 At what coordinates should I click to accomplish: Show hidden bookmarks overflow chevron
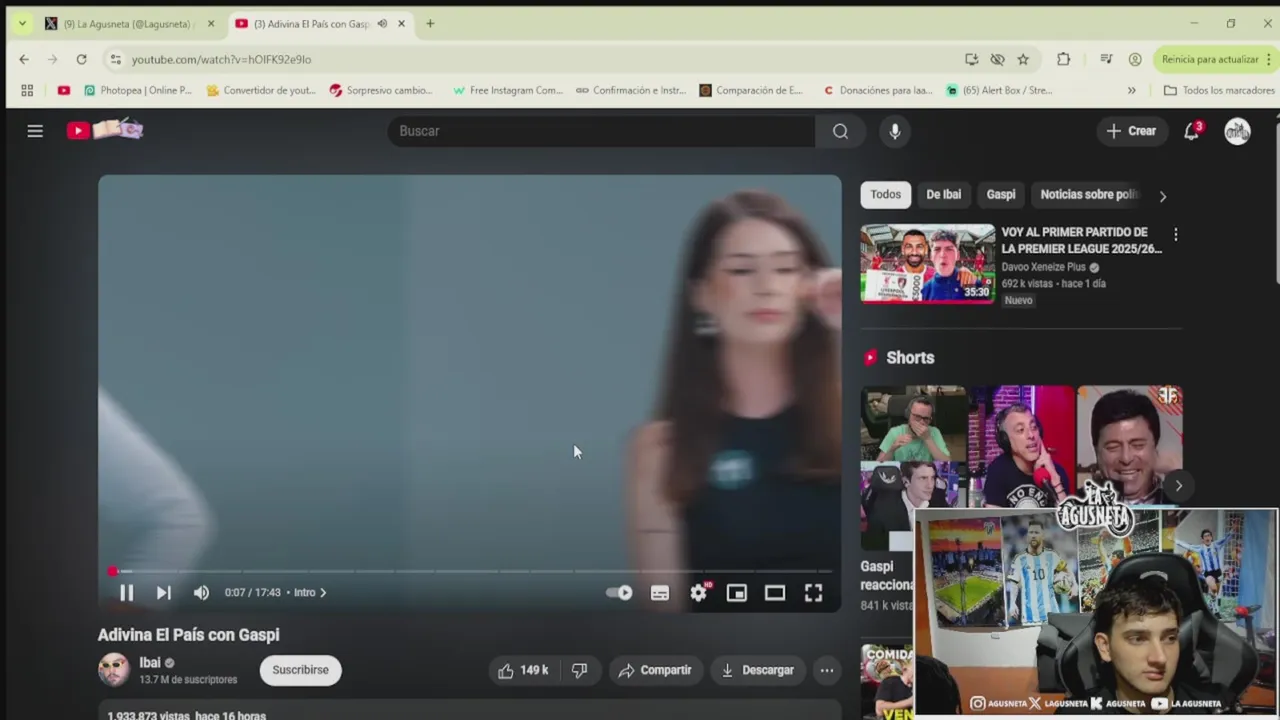(1131, 90)
